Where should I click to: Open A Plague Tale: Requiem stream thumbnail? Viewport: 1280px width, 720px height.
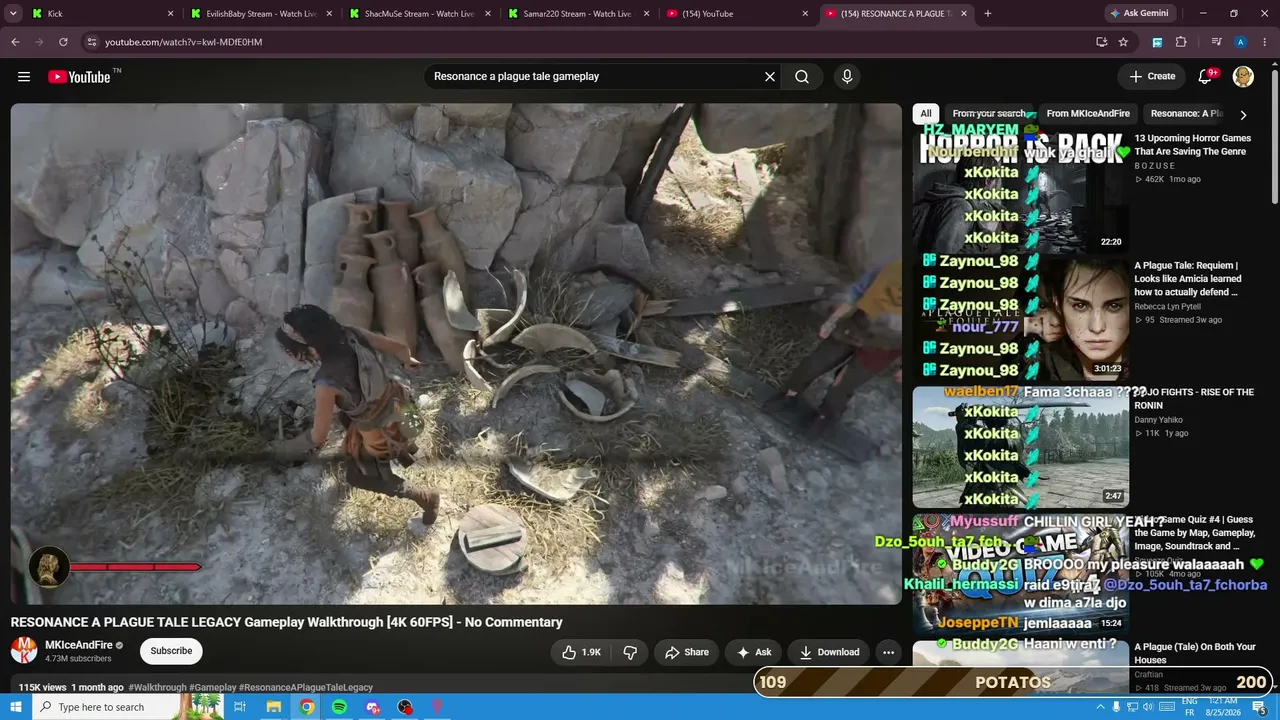point(1021,318)
